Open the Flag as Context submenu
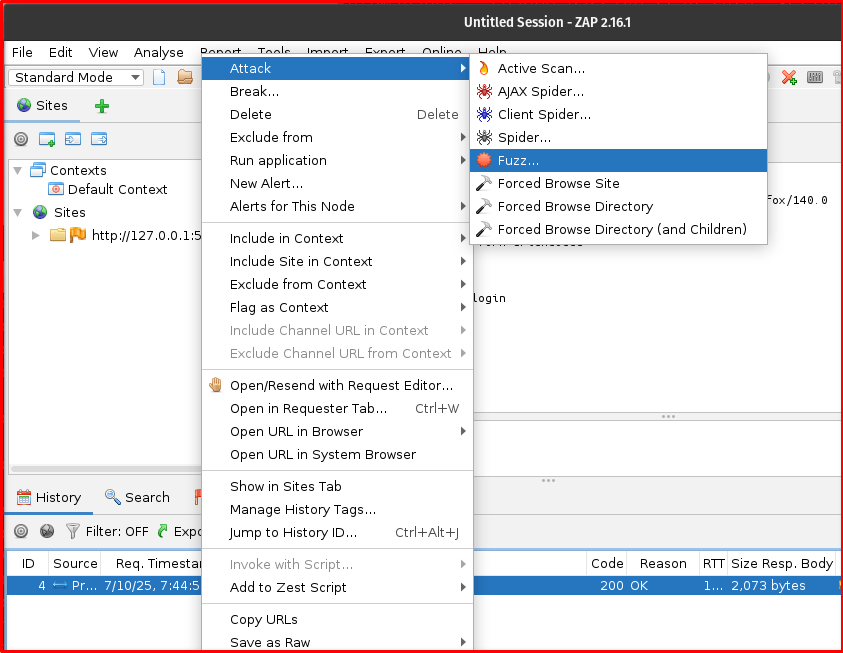843x653 pixels. point(337,307)
